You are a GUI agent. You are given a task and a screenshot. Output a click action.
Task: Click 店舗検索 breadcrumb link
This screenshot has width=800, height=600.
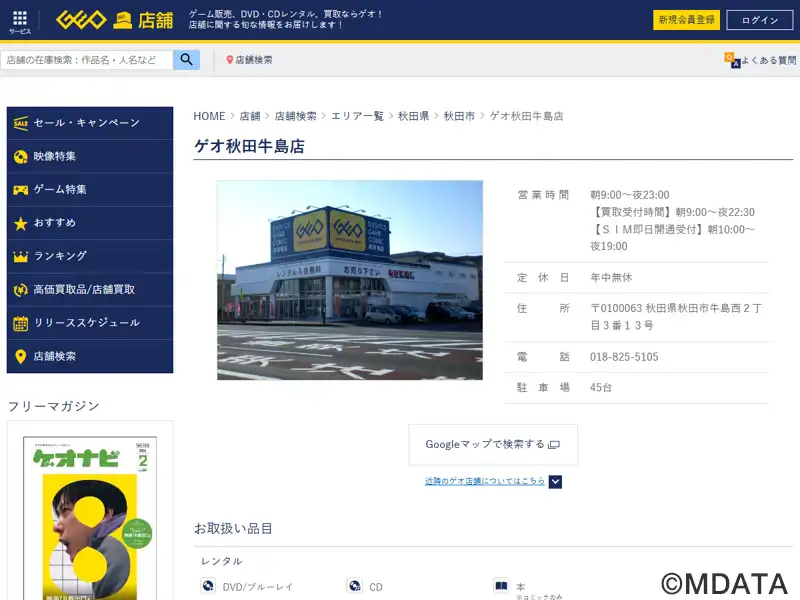click(x=295, y=116)
